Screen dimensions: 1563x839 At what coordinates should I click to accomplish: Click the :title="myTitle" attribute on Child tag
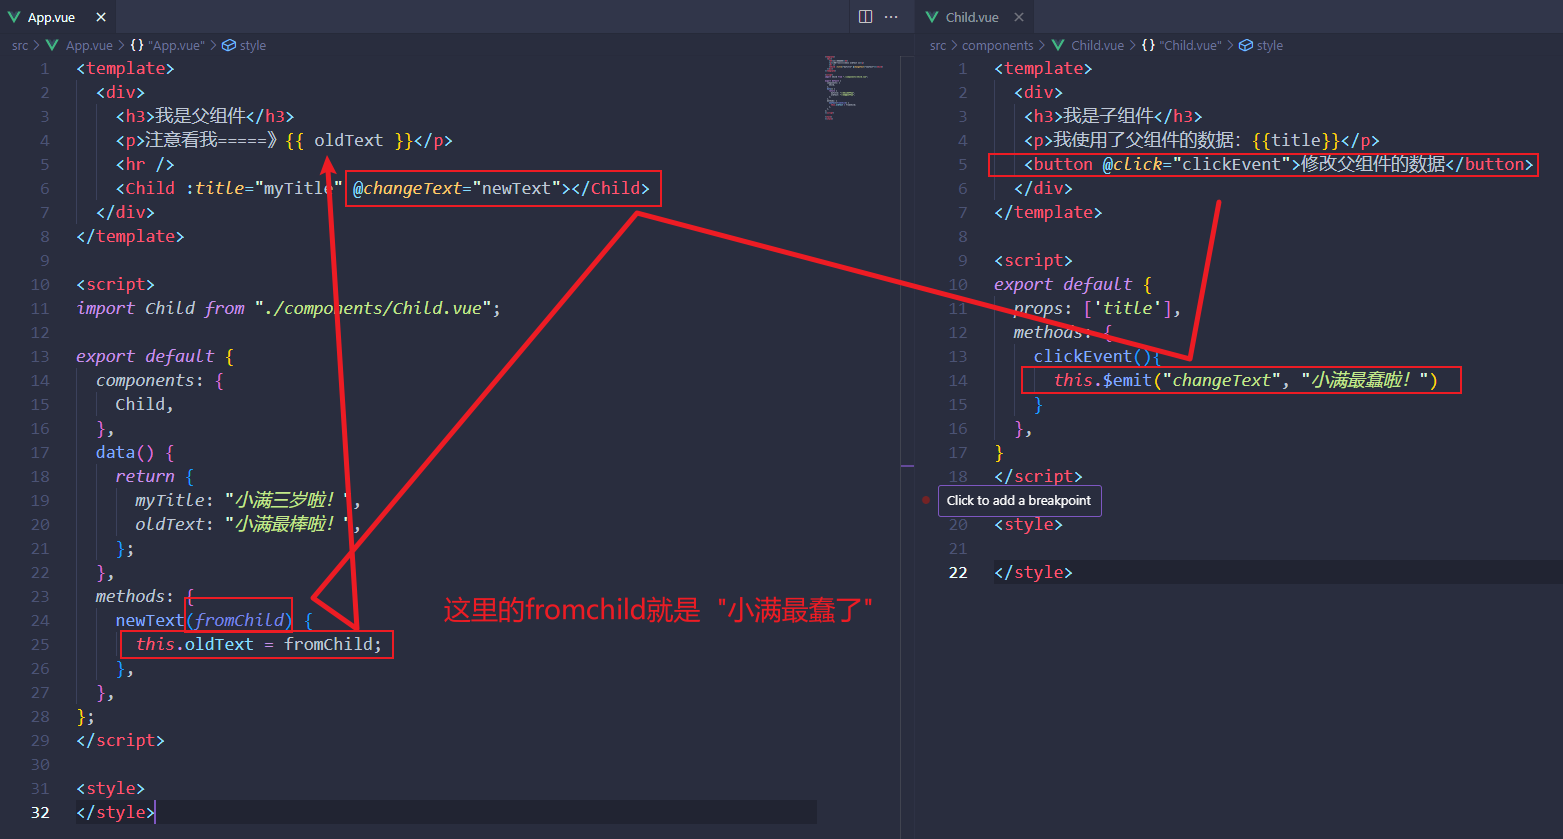(264, 188)
